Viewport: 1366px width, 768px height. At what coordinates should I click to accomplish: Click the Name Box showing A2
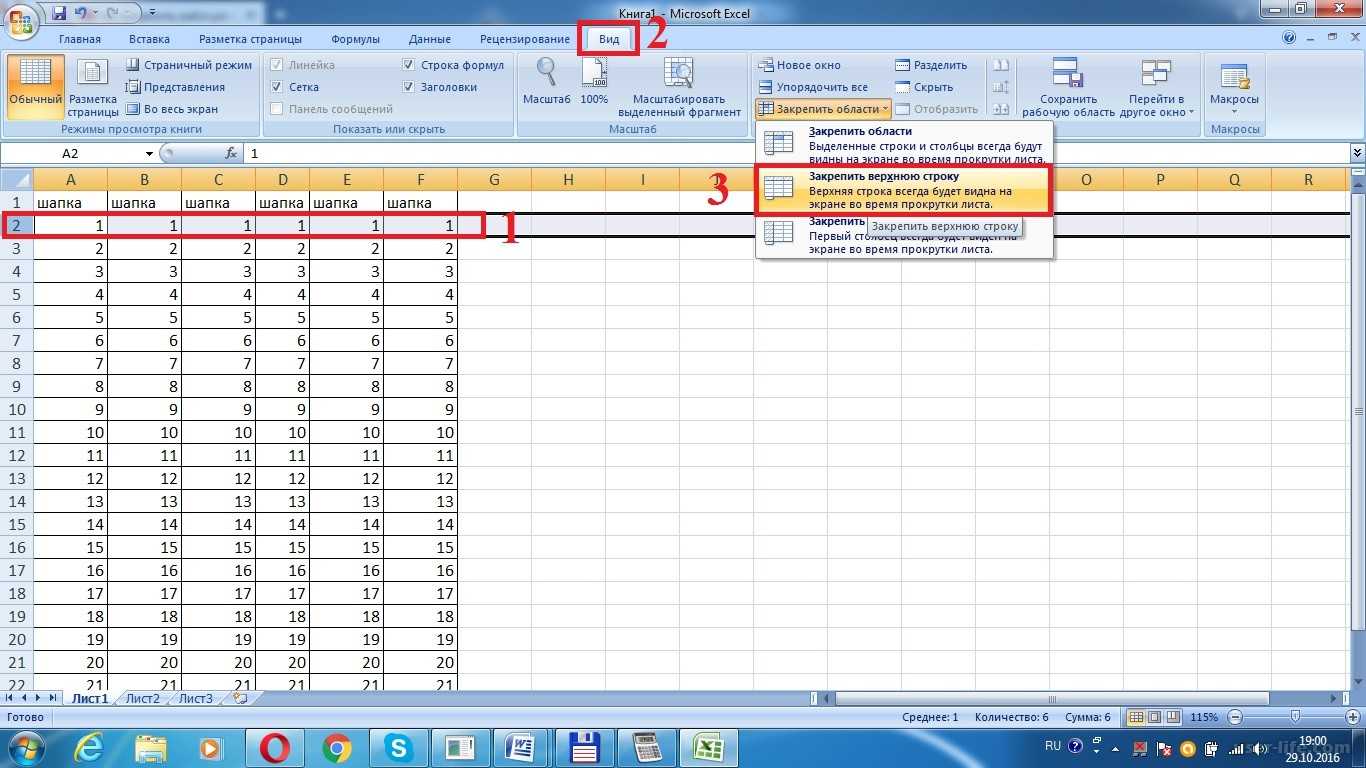coord(72,154)
